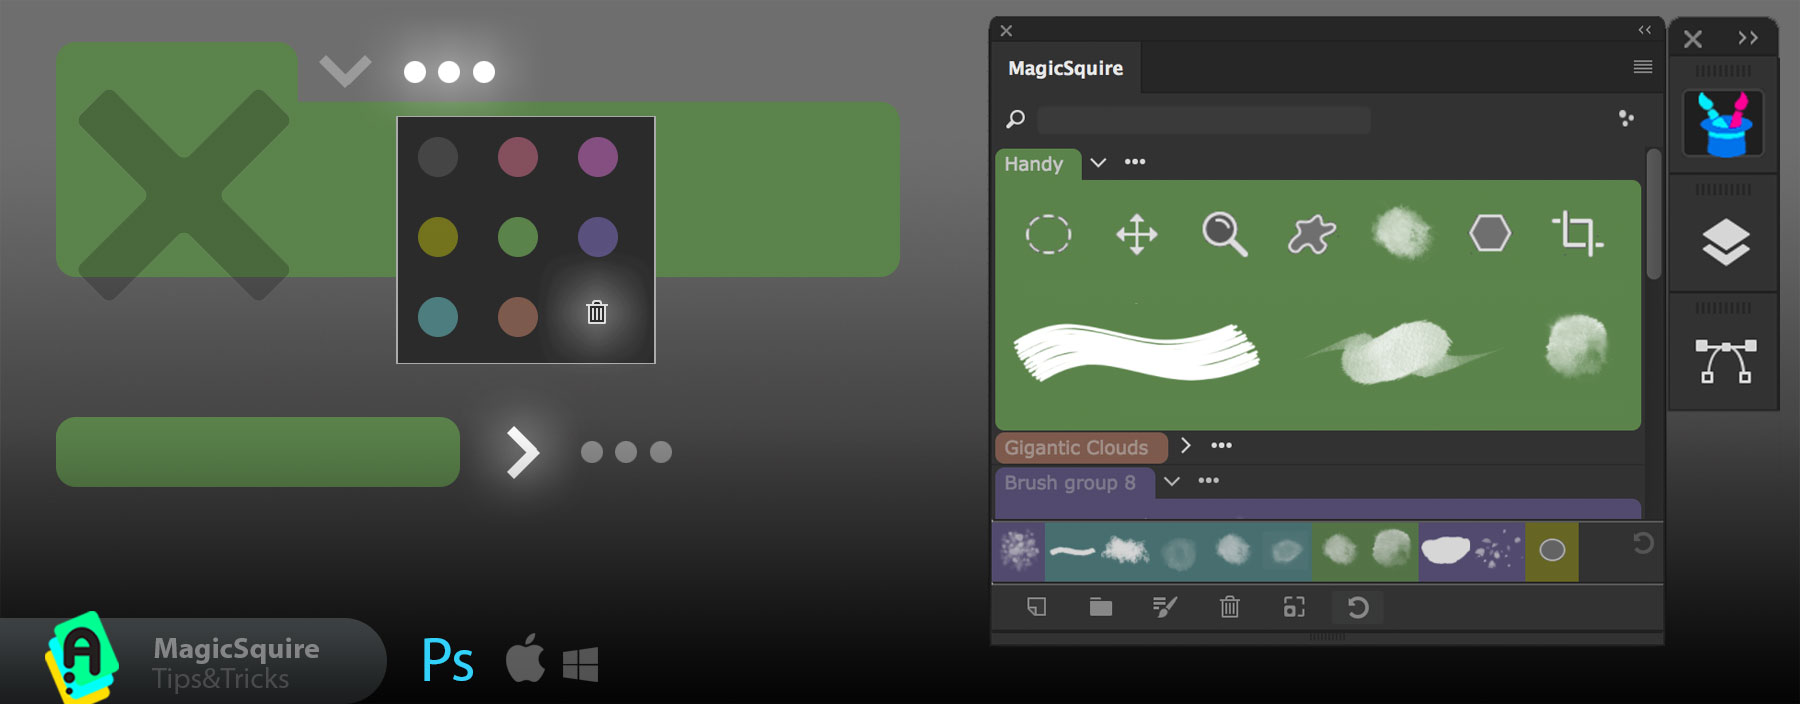
Task: Choose the teal color swatch
Action: [438, 317]
